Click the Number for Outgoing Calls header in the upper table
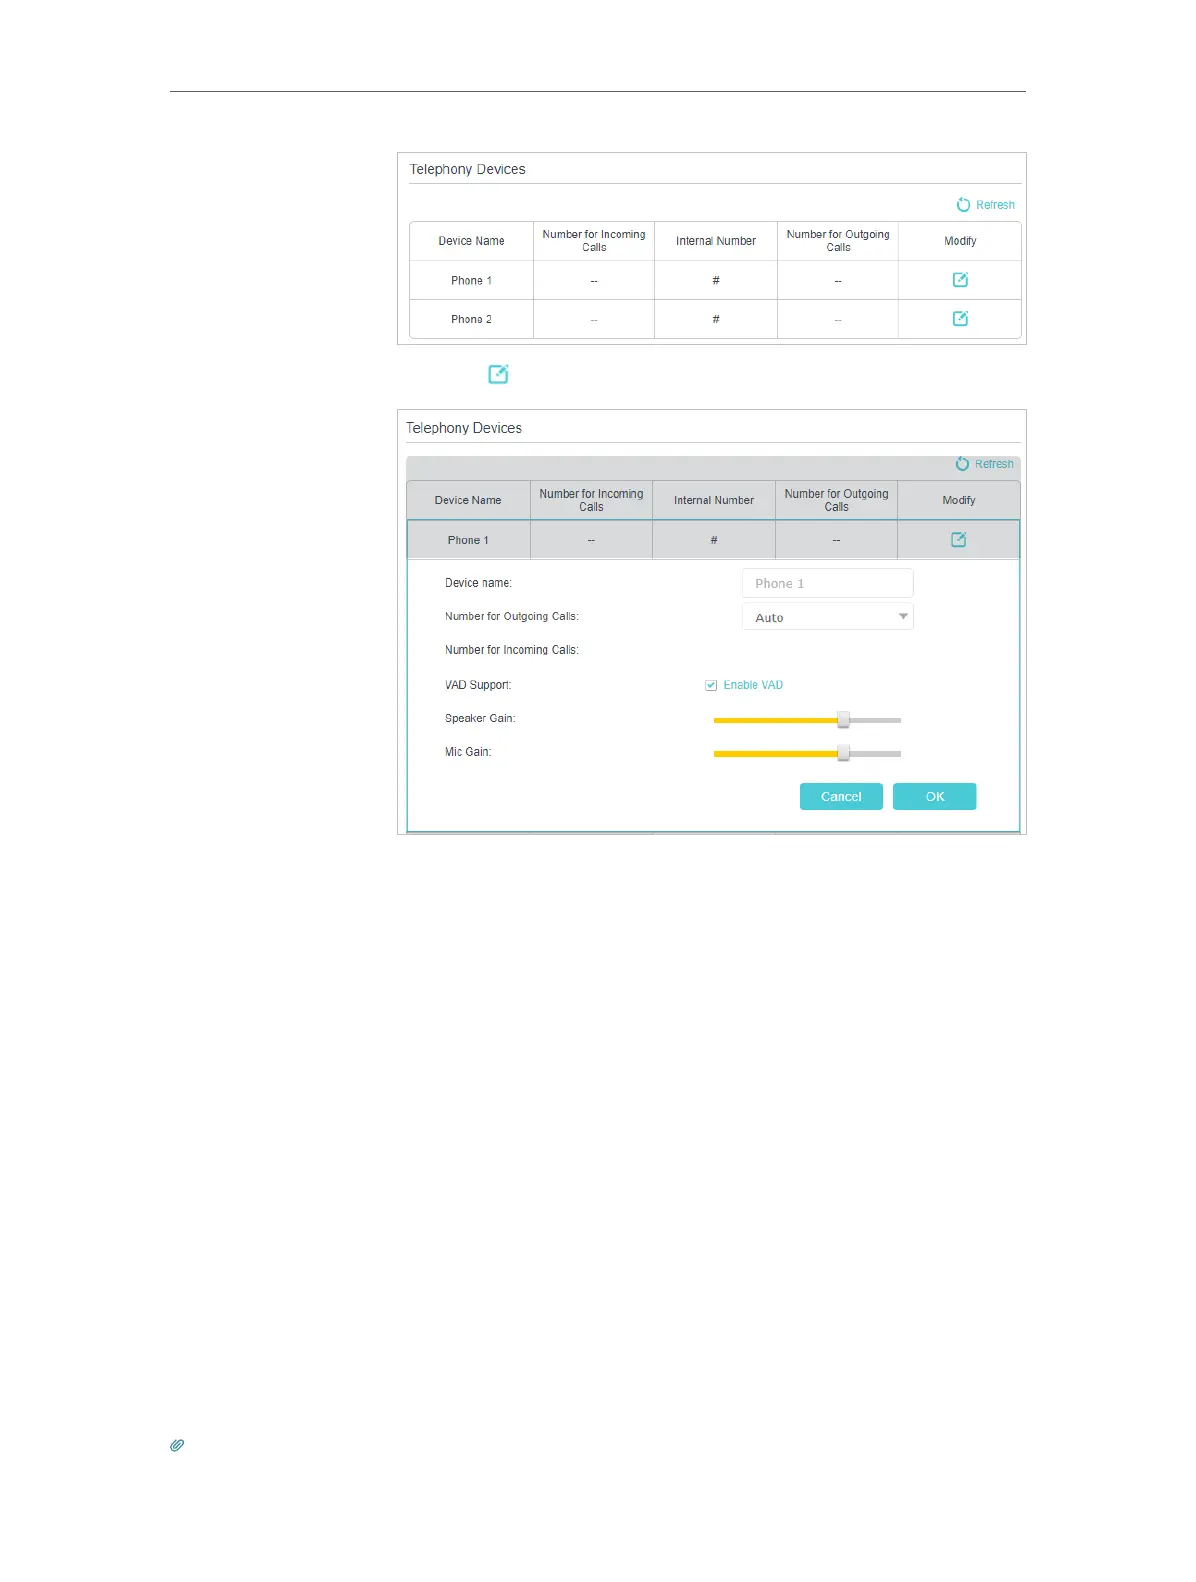The image size is (1196, 1582). tap(838, 241)
